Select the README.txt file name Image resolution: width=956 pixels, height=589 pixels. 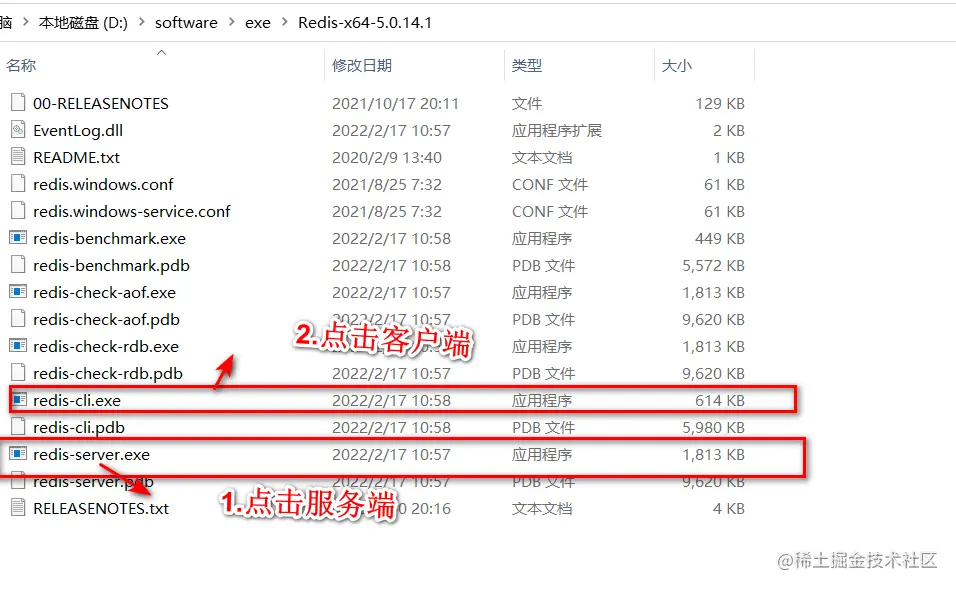point(76,157)
